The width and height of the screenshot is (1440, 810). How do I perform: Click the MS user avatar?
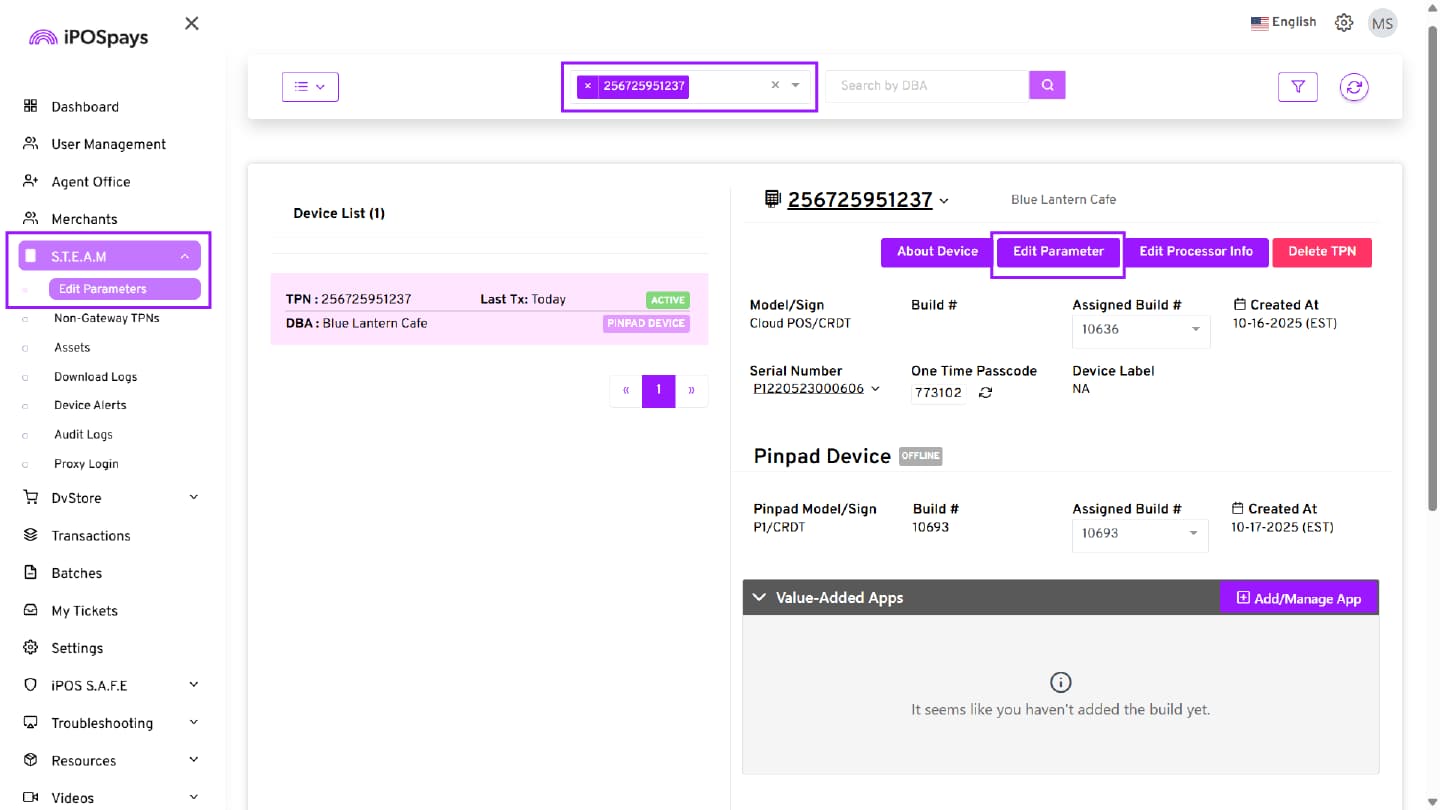pos(1382,23)
